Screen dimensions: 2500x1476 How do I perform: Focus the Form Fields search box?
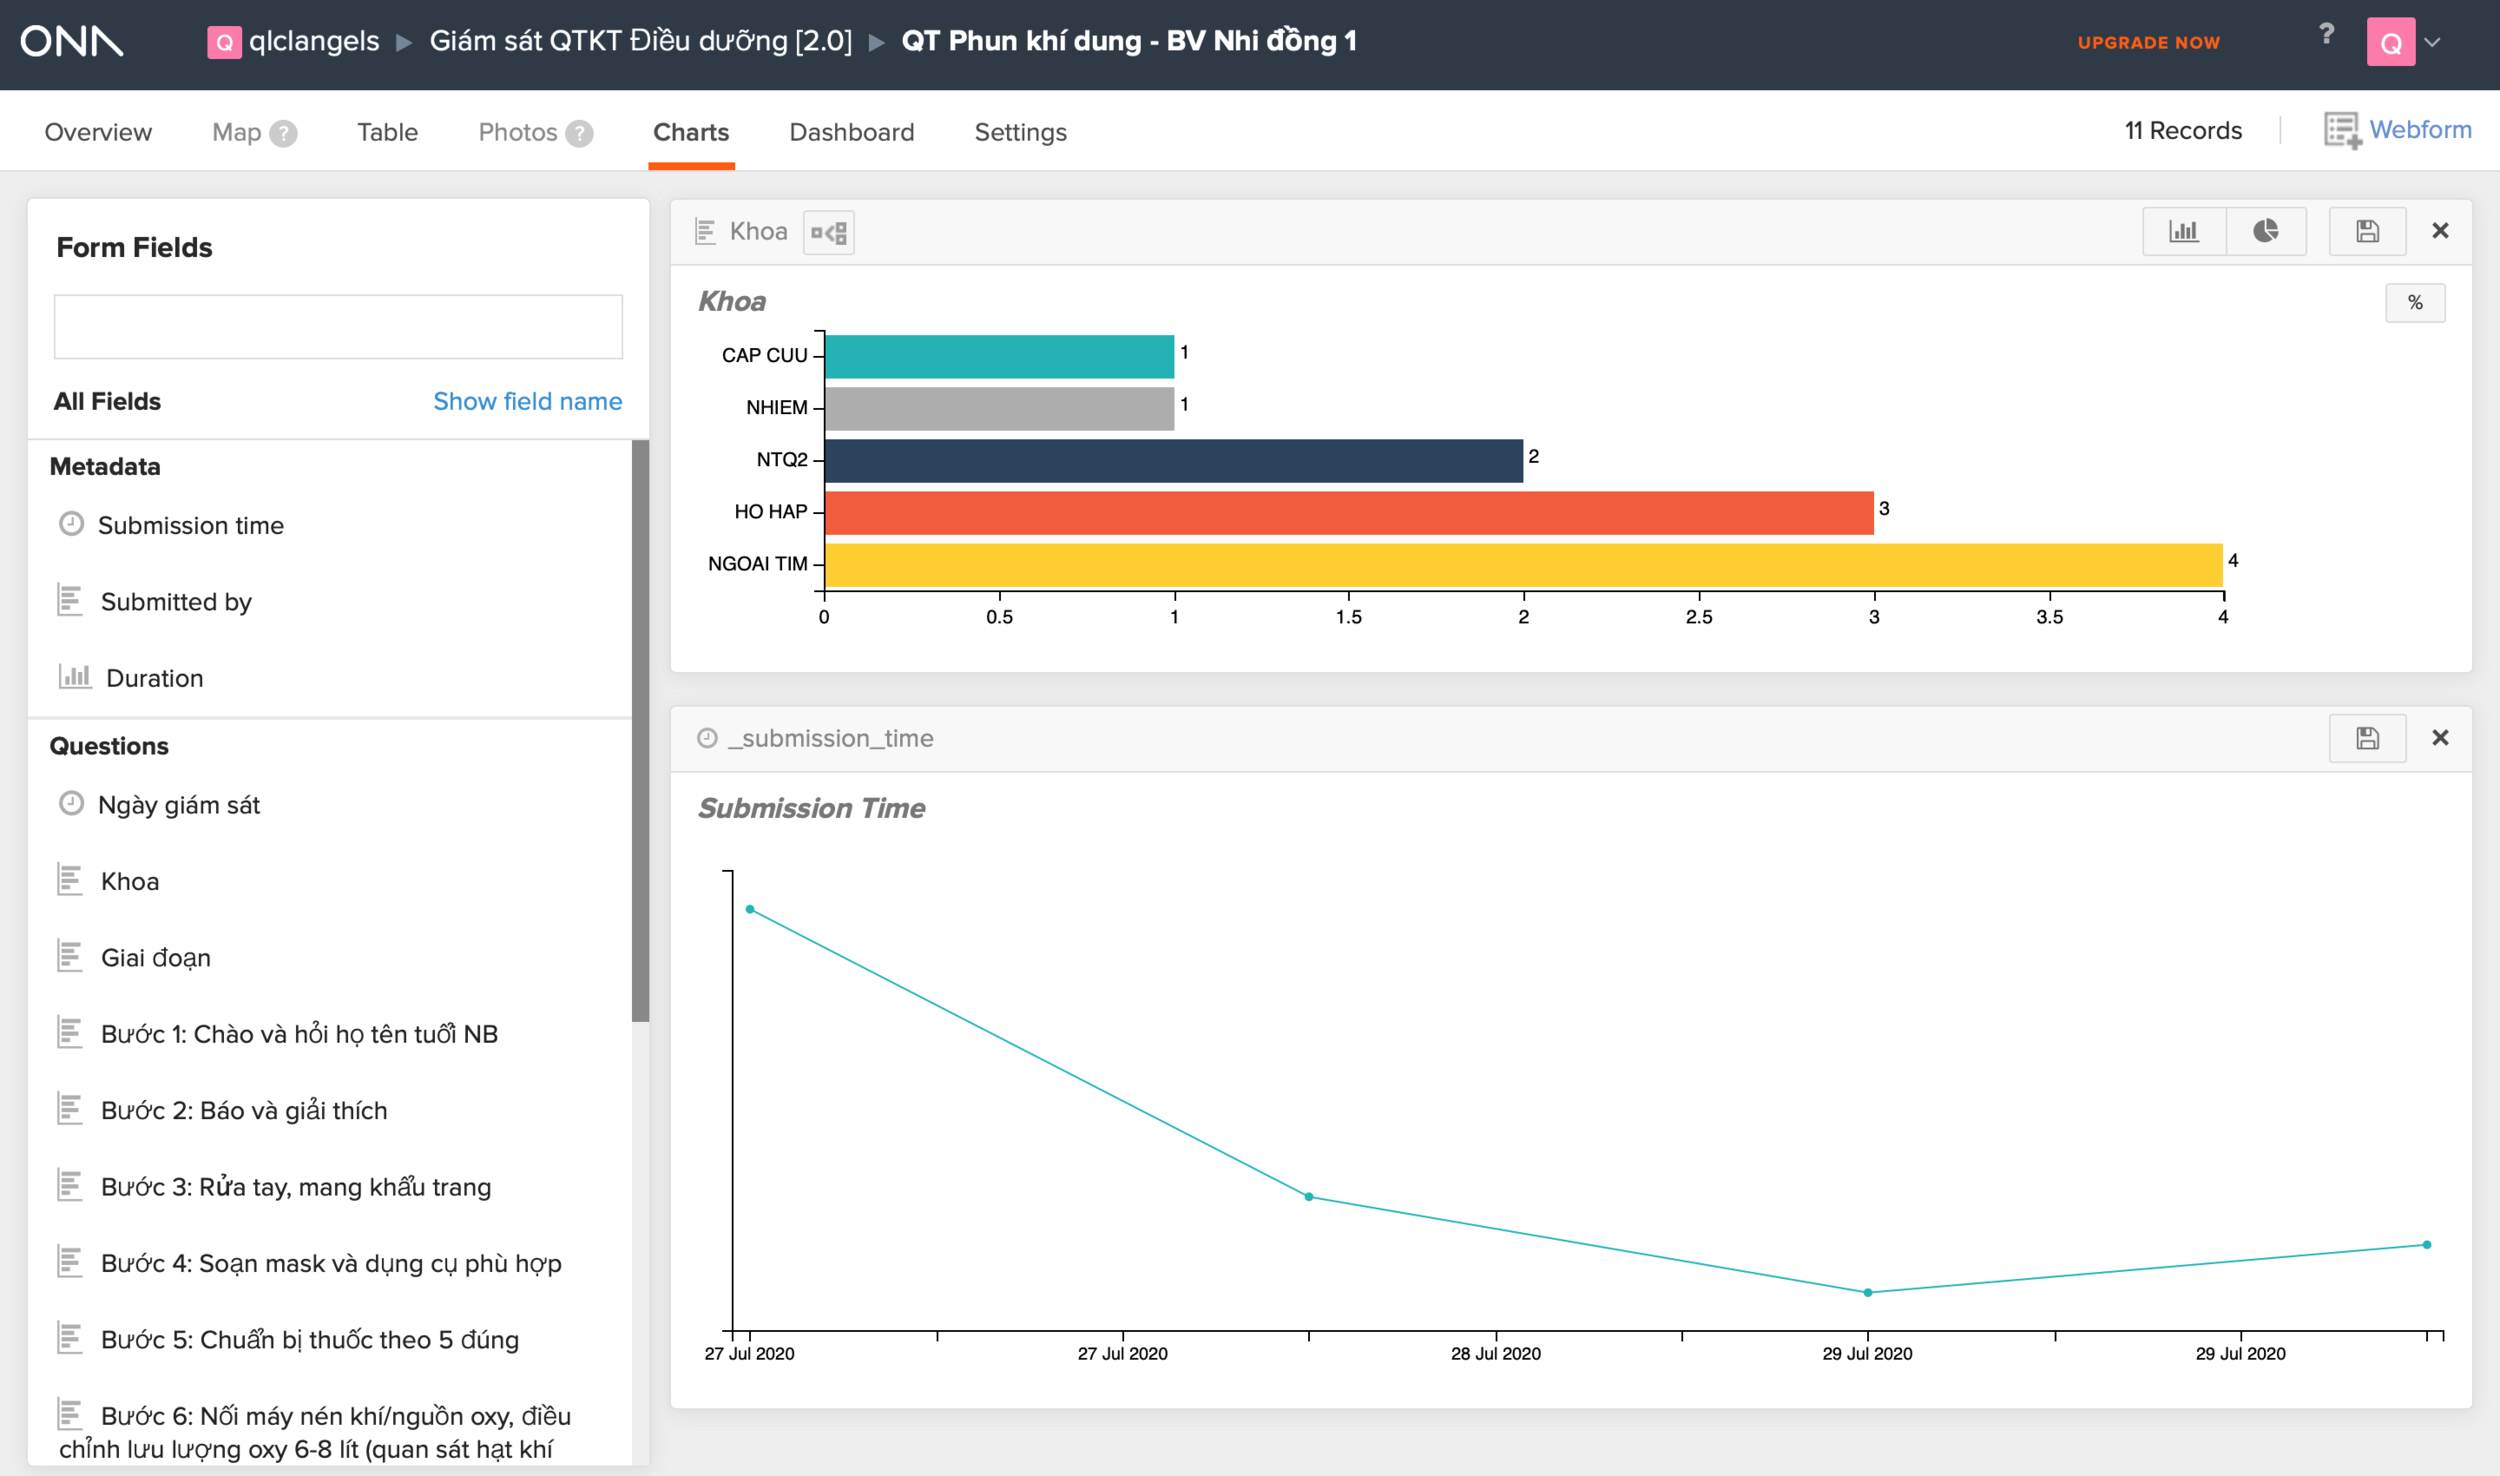(338, 327)
